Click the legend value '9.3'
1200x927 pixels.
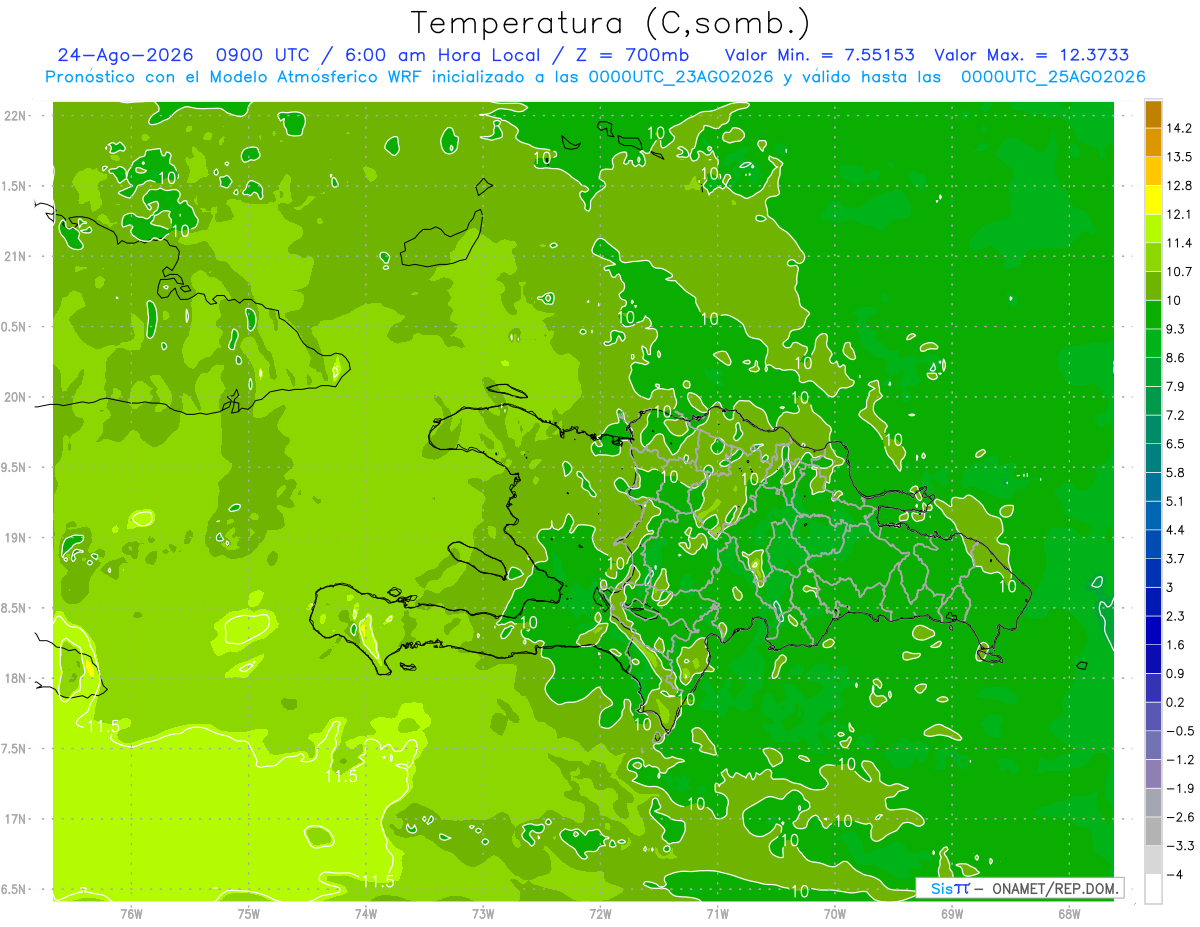coord(1177,329)
